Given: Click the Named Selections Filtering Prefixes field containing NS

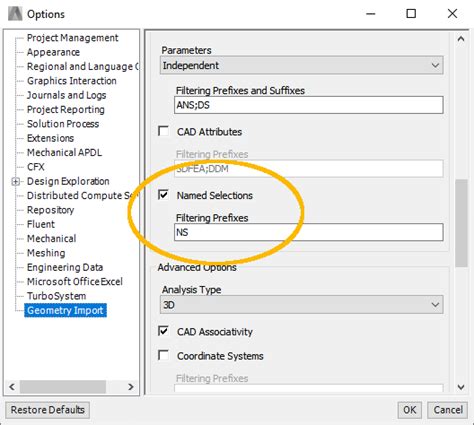Looking at the screenshot, I should click(309, 232).
